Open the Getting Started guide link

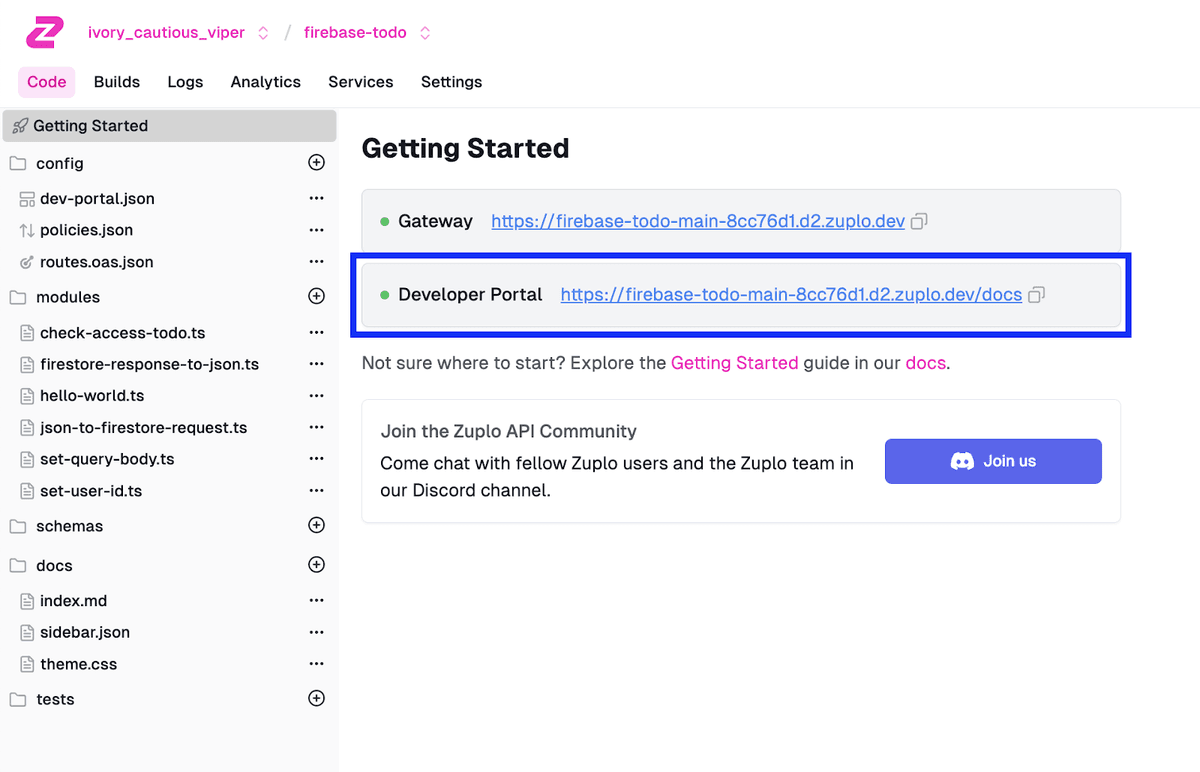734,363
